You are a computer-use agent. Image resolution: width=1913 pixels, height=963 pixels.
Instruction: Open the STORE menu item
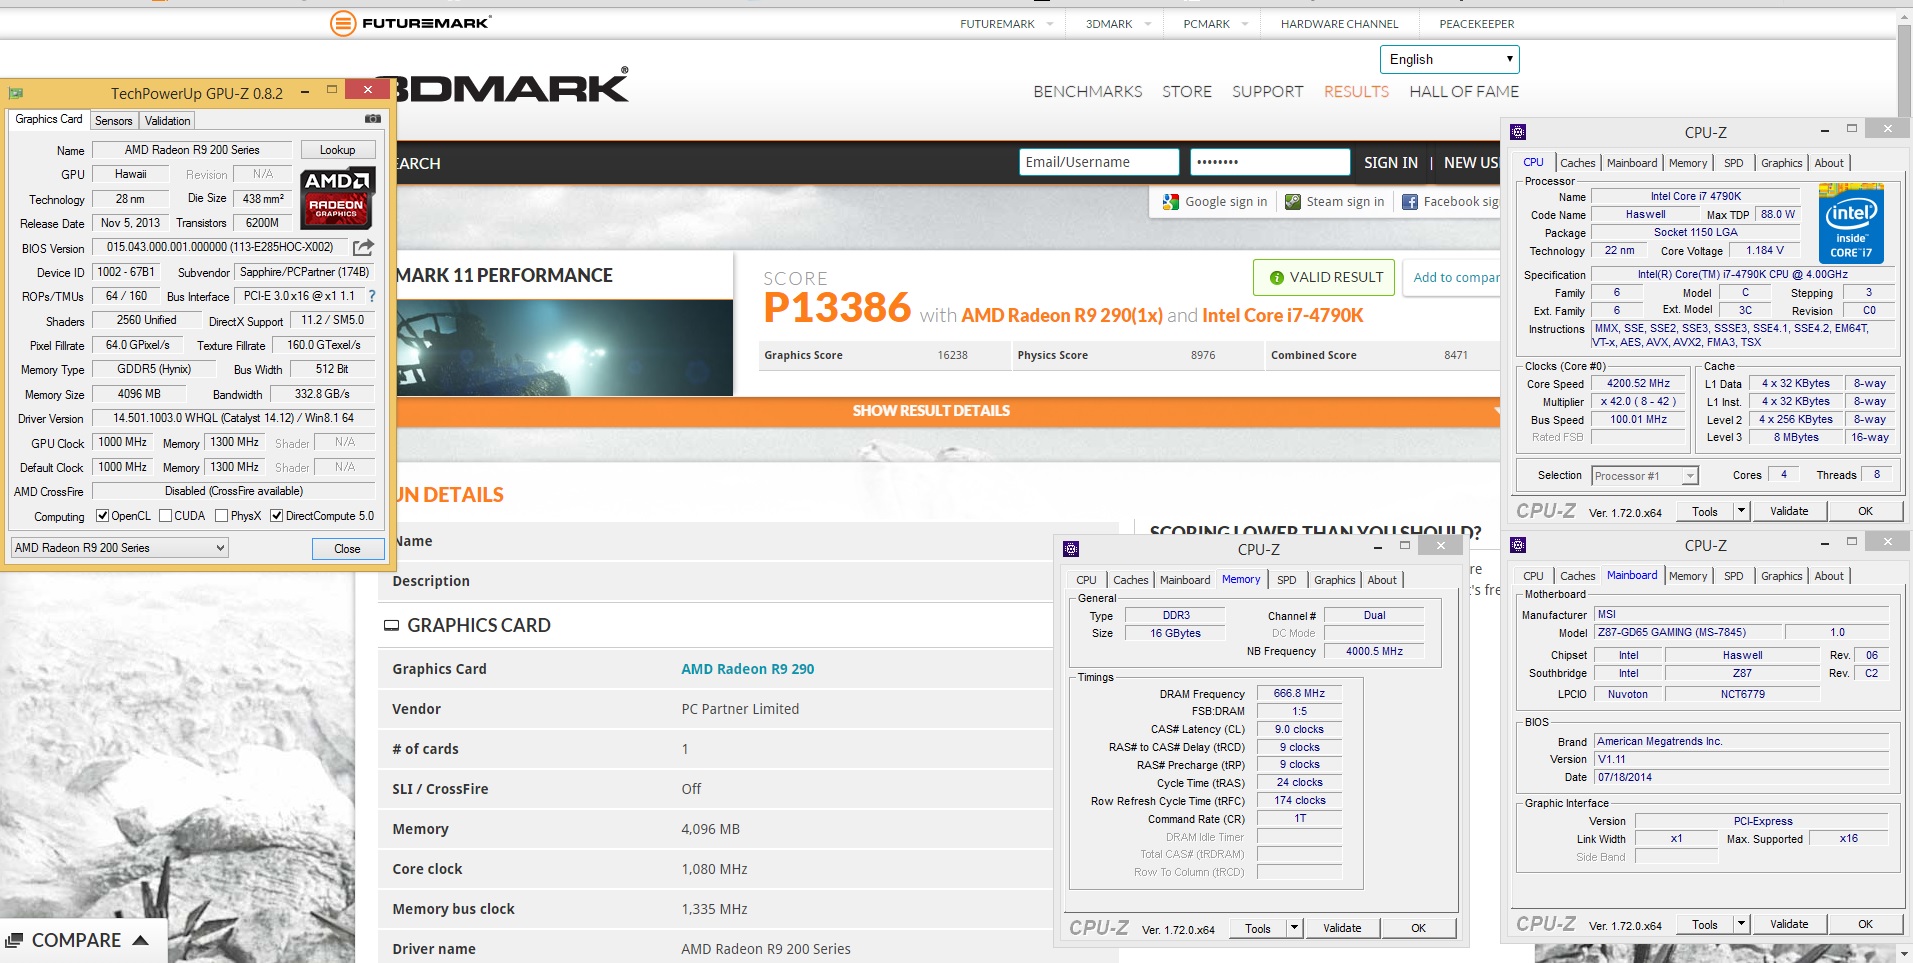click(x=1186, y=91)
